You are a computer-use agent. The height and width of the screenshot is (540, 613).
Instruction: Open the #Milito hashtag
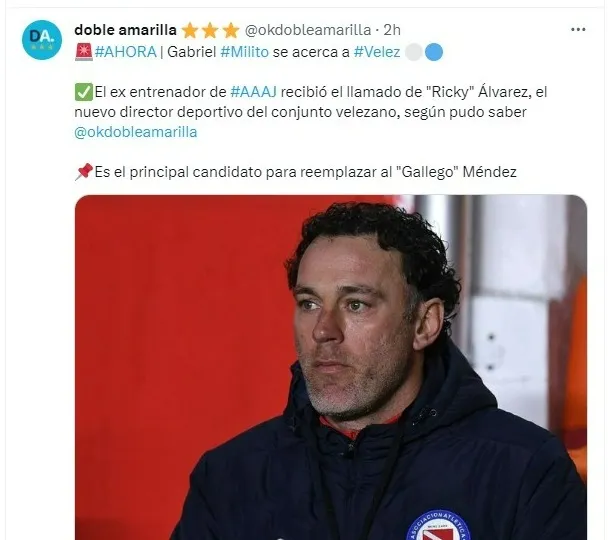click(x=245, y=52)
